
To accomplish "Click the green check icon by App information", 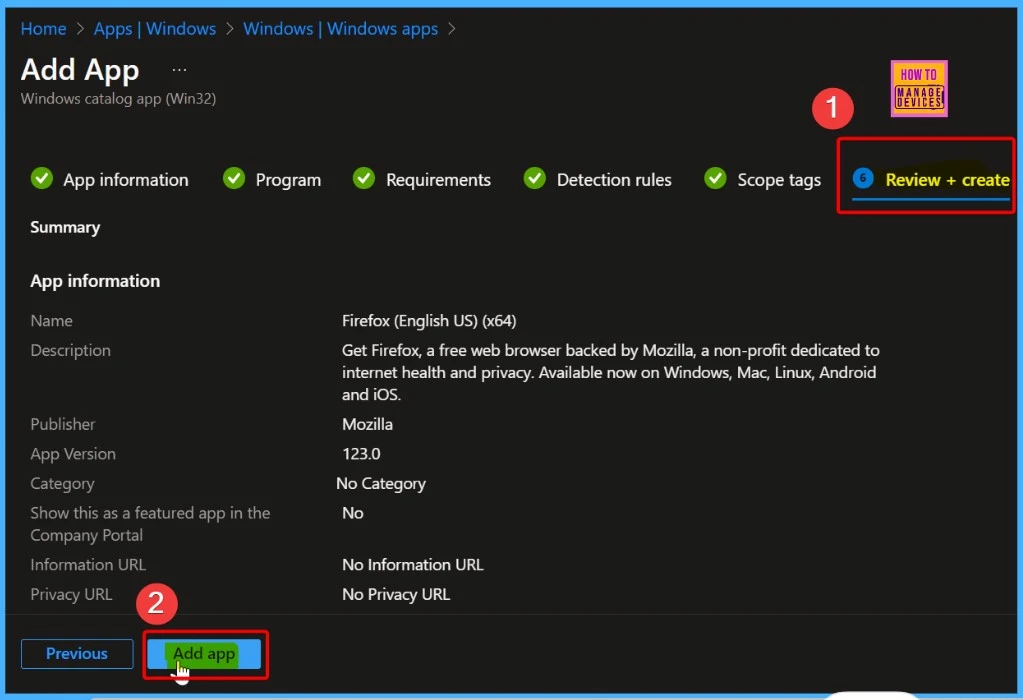I will pyautogui.click(x=42, y=178).
